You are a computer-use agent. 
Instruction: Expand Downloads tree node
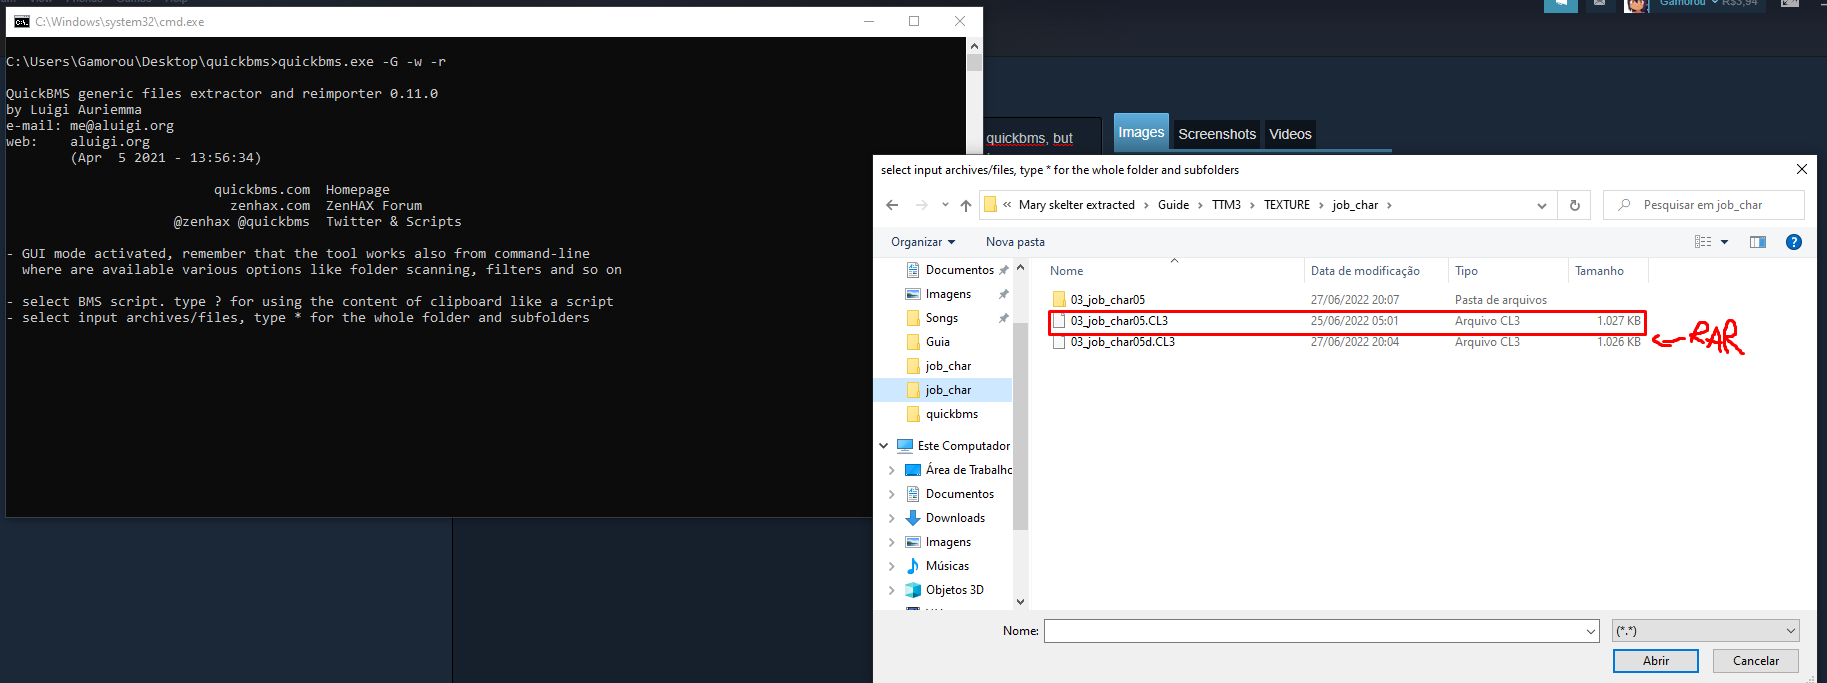[x=891, y=518]
